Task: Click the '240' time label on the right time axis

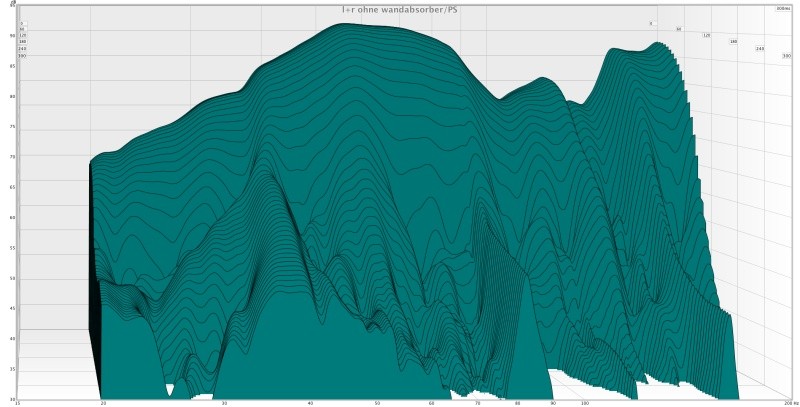Action: [x=760, y=48]
